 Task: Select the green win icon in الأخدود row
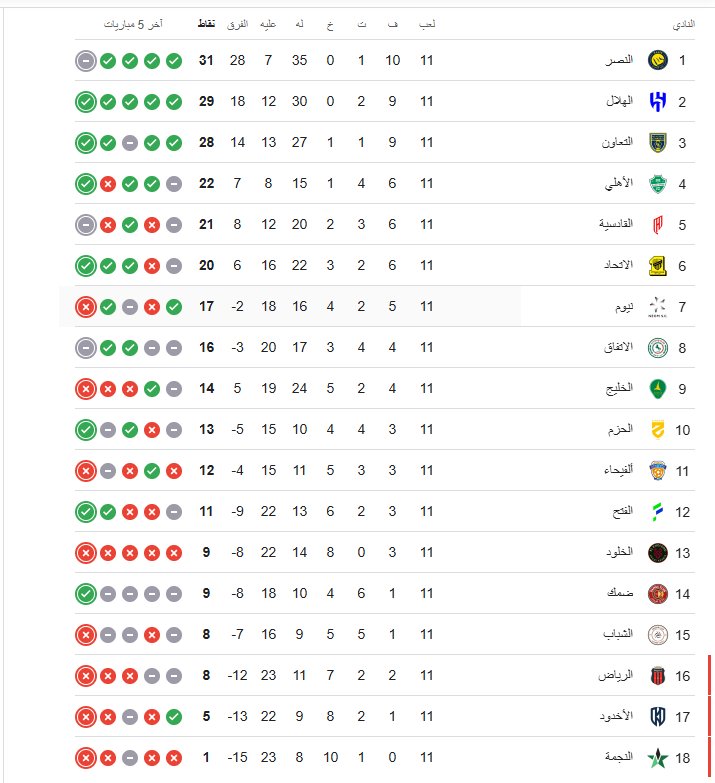[174, 716]
